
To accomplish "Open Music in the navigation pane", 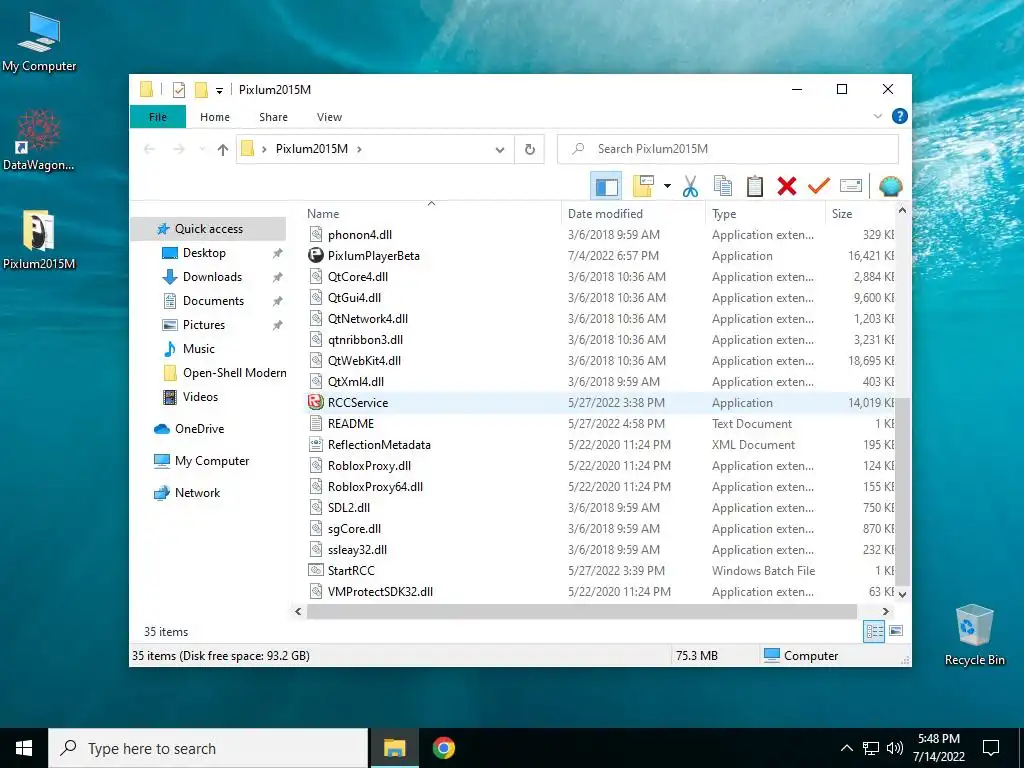I will (x=198, y=349).
